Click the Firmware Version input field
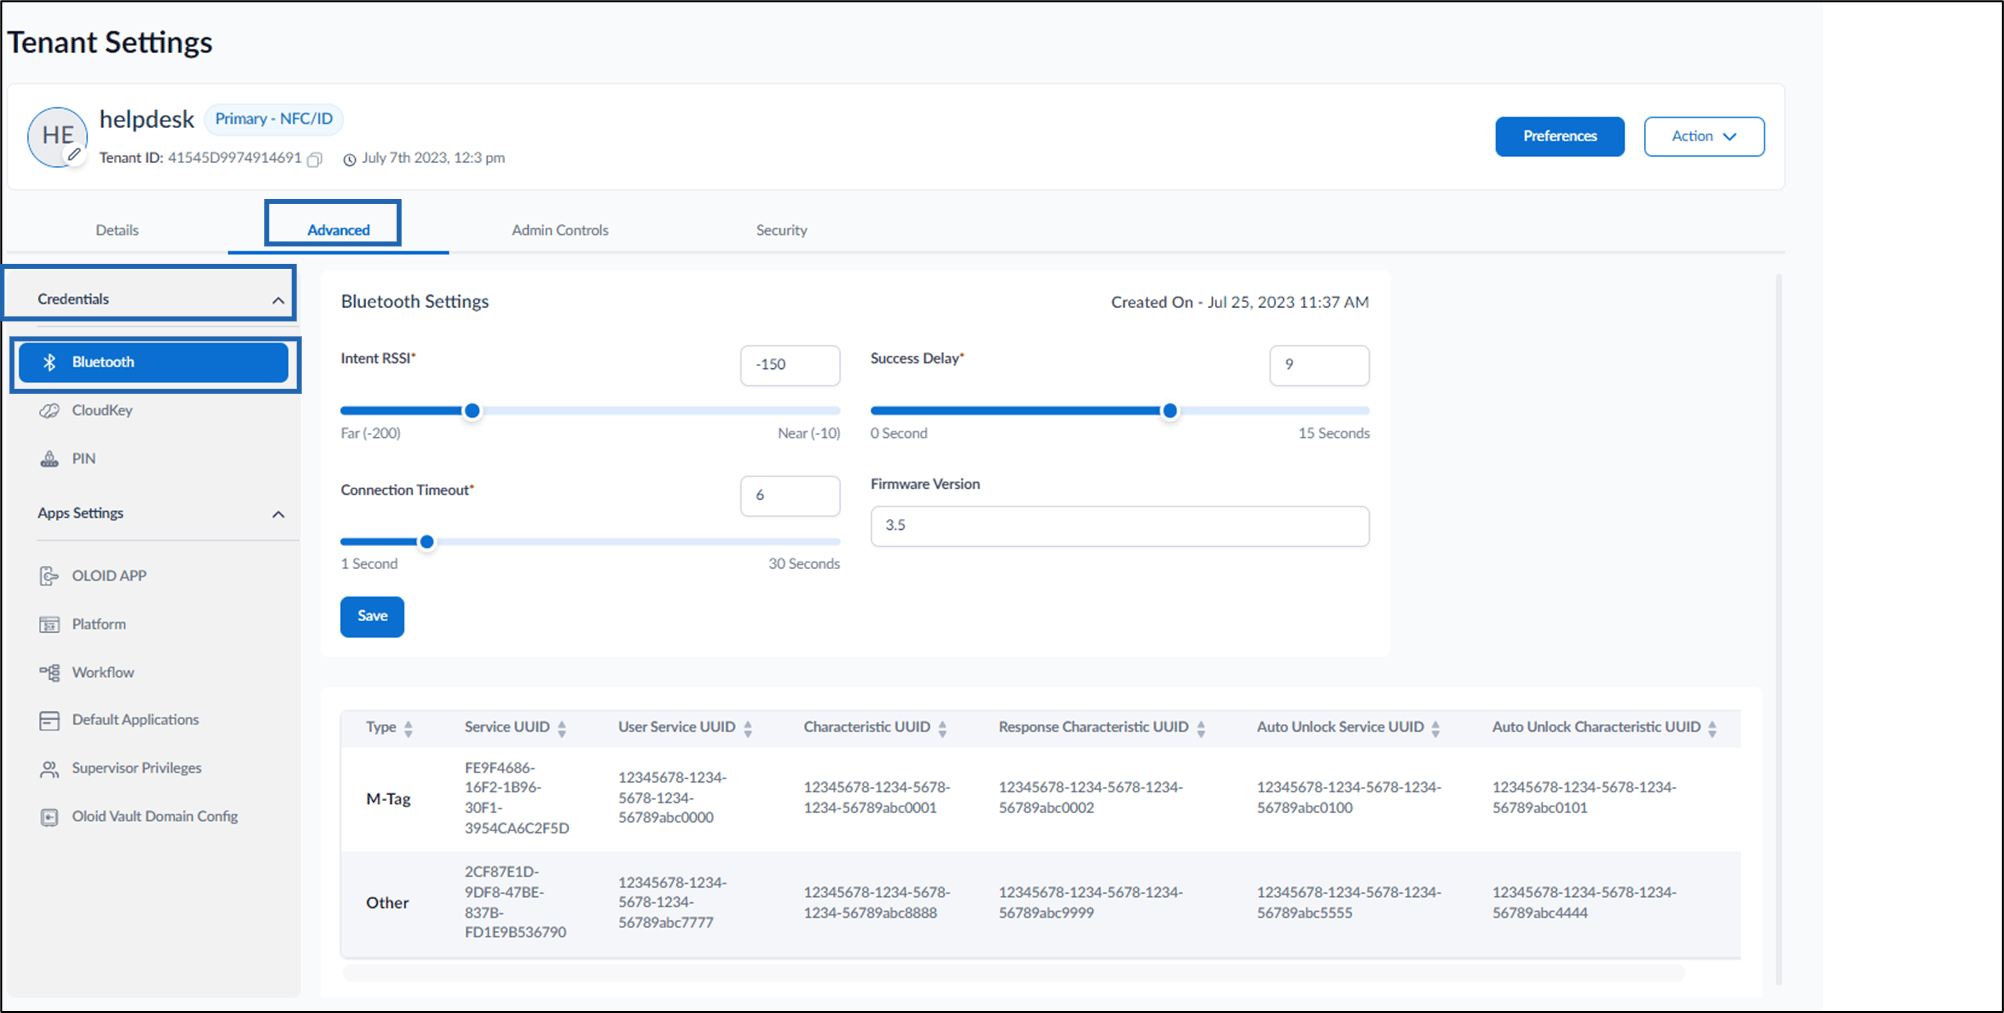Screen dimensions: 2004x1013 pyautogui.click(x=1120, y=526)
